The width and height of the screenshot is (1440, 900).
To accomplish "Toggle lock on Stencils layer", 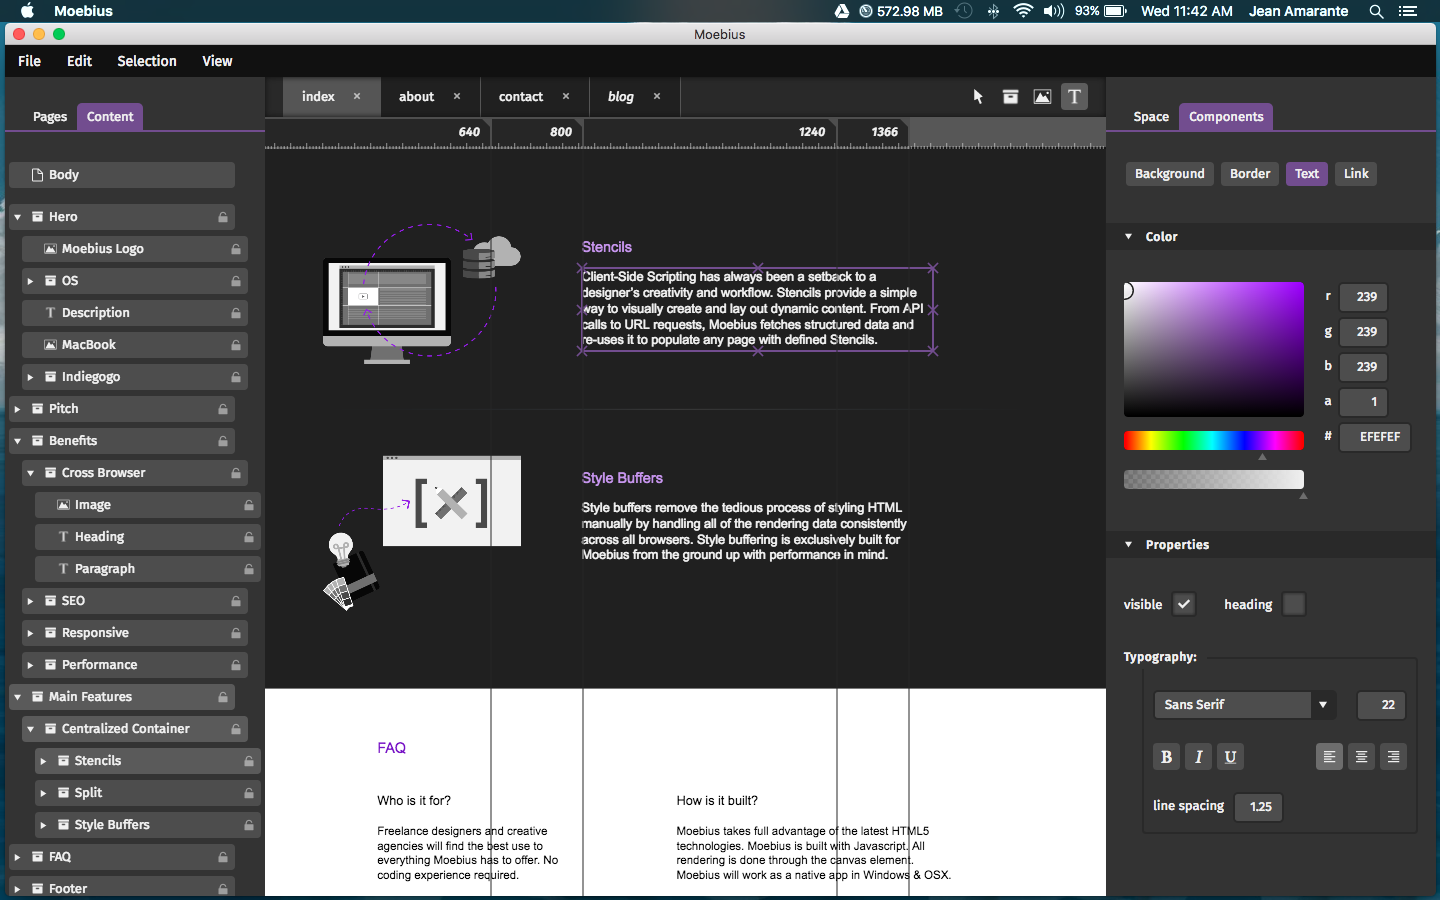I will pyautogui.click(x=249, y=761).
